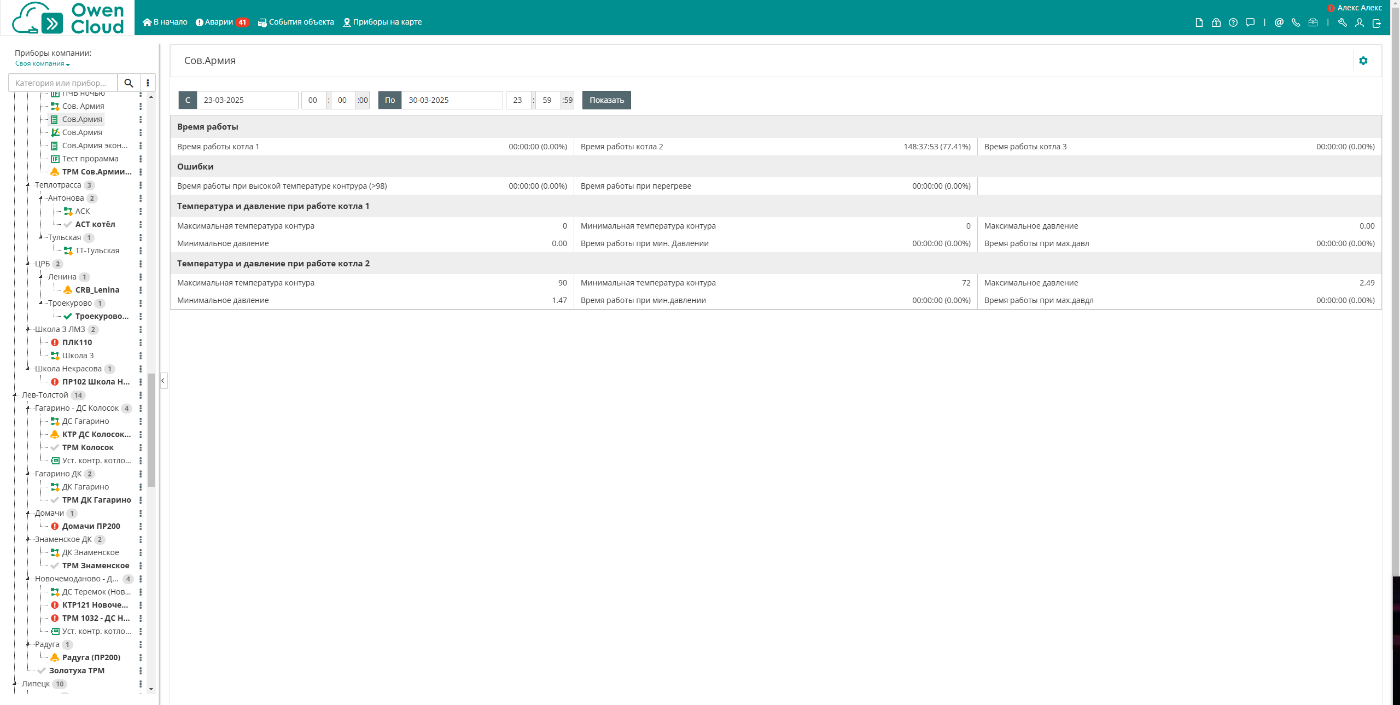Collapse the Теплотрасса tree group
Screen dimensions: 1400x705
[27, 185]
